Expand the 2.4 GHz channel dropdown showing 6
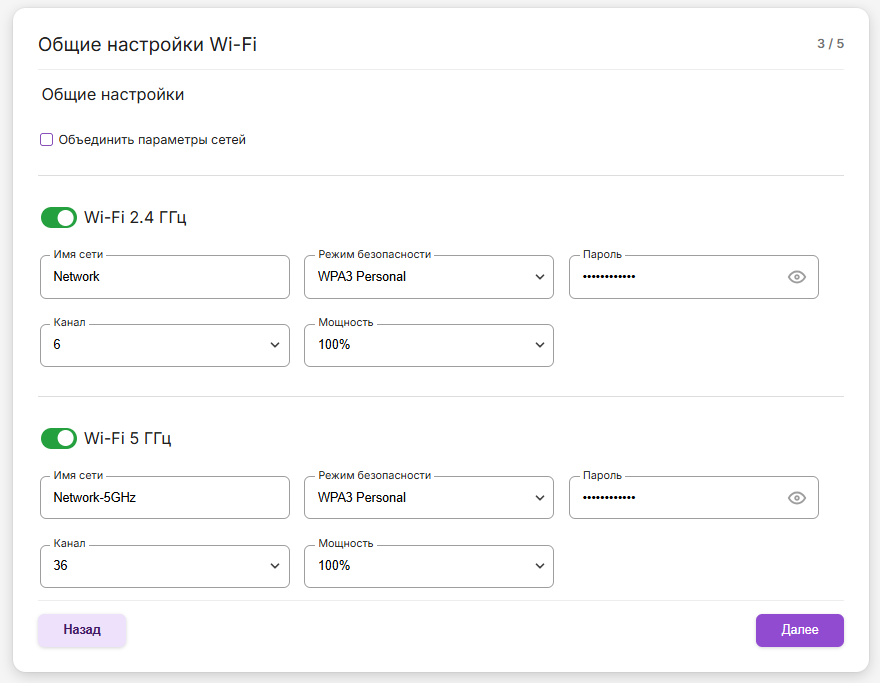Screen dimensions: 880x683 (x=164, y=345)
